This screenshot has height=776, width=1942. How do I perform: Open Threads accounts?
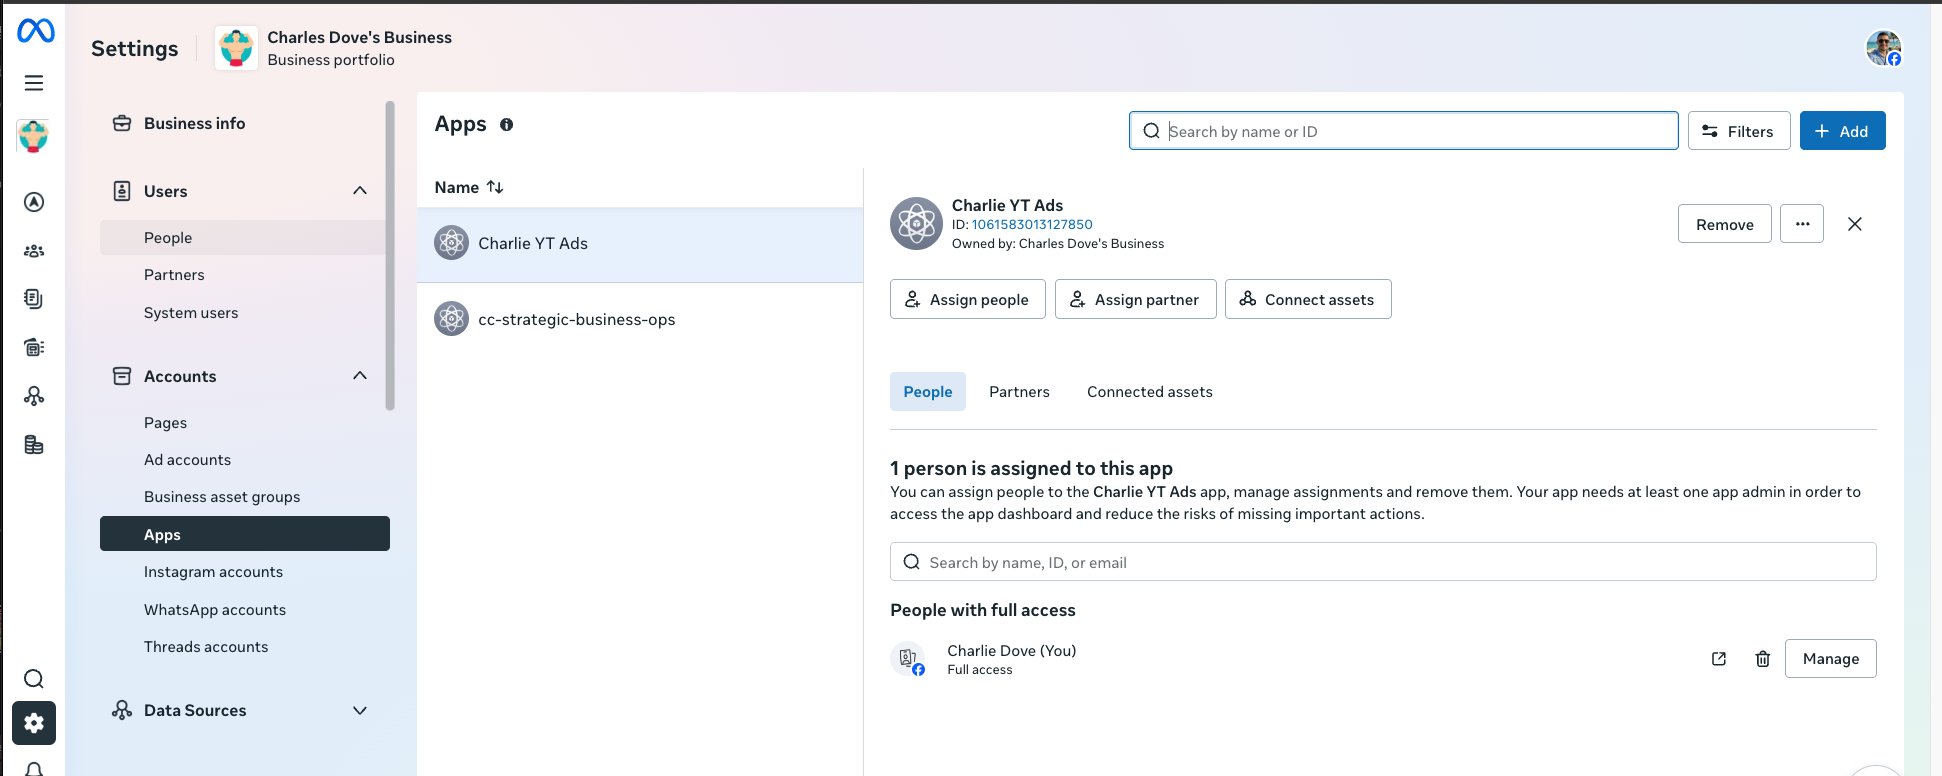pyautogui.click(x=206, y=647)
